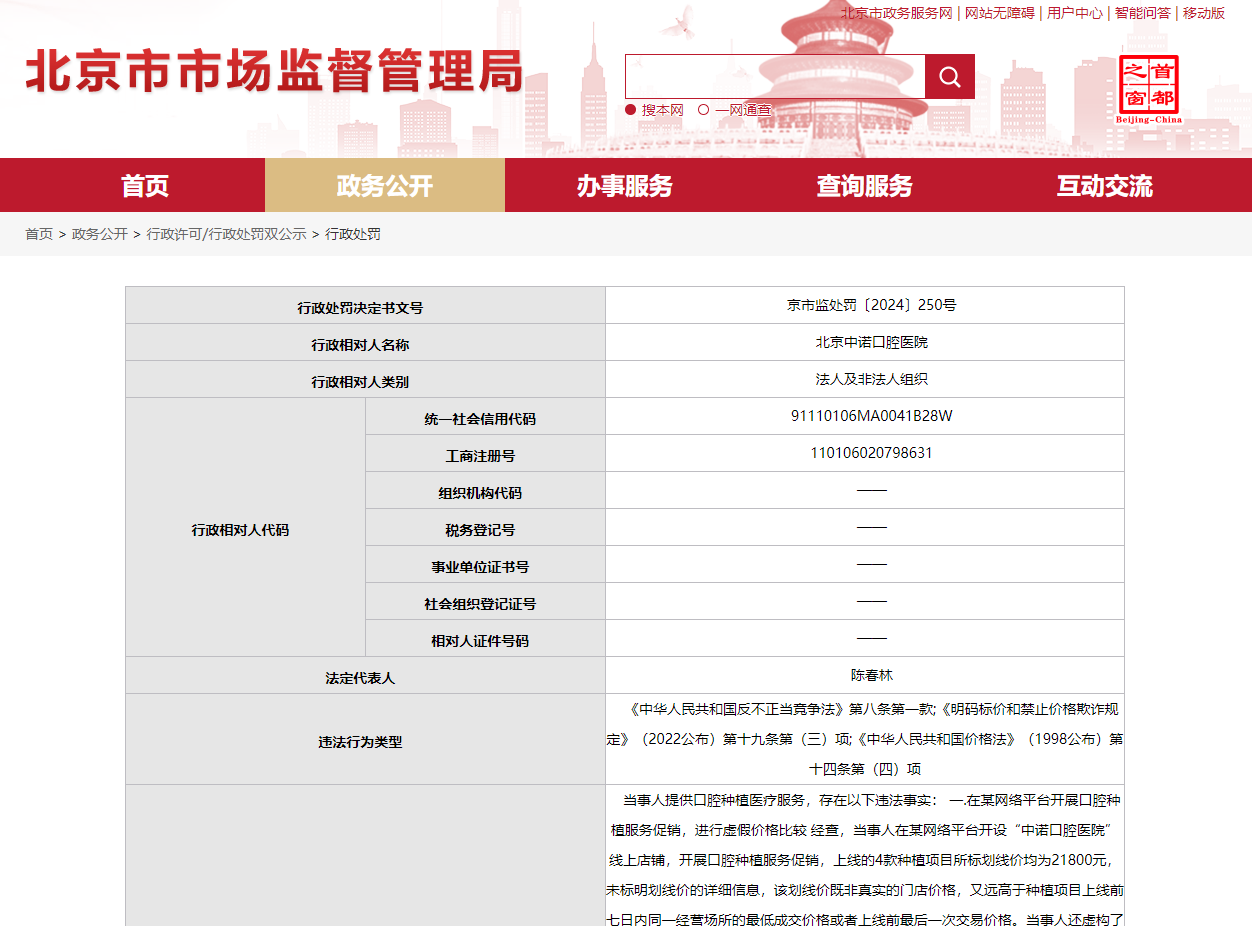Visit the 北京市政务服务网 top link
The image size is (1252, 926).
896,13
